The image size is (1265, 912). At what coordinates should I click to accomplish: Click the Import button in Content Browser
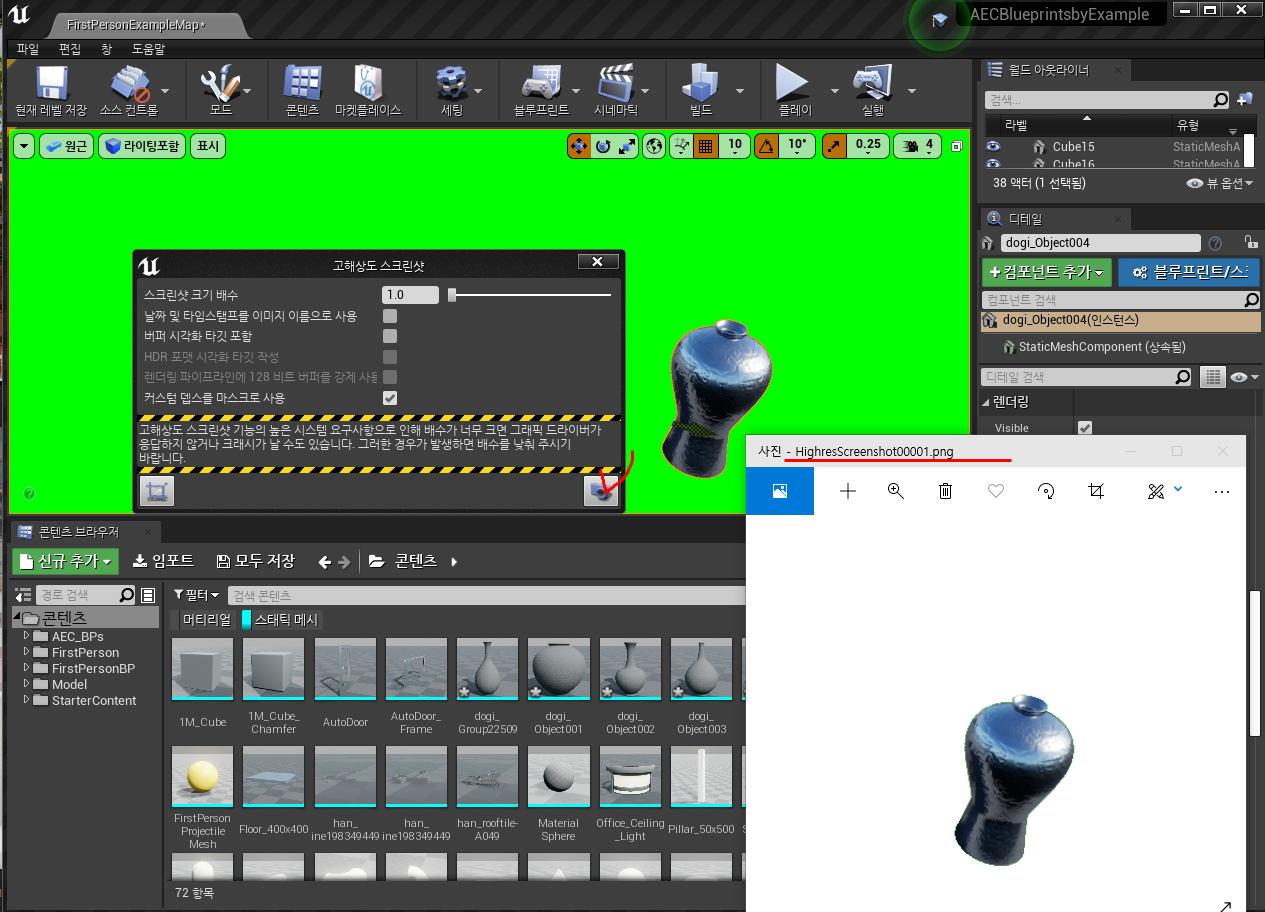coord(164,561)
